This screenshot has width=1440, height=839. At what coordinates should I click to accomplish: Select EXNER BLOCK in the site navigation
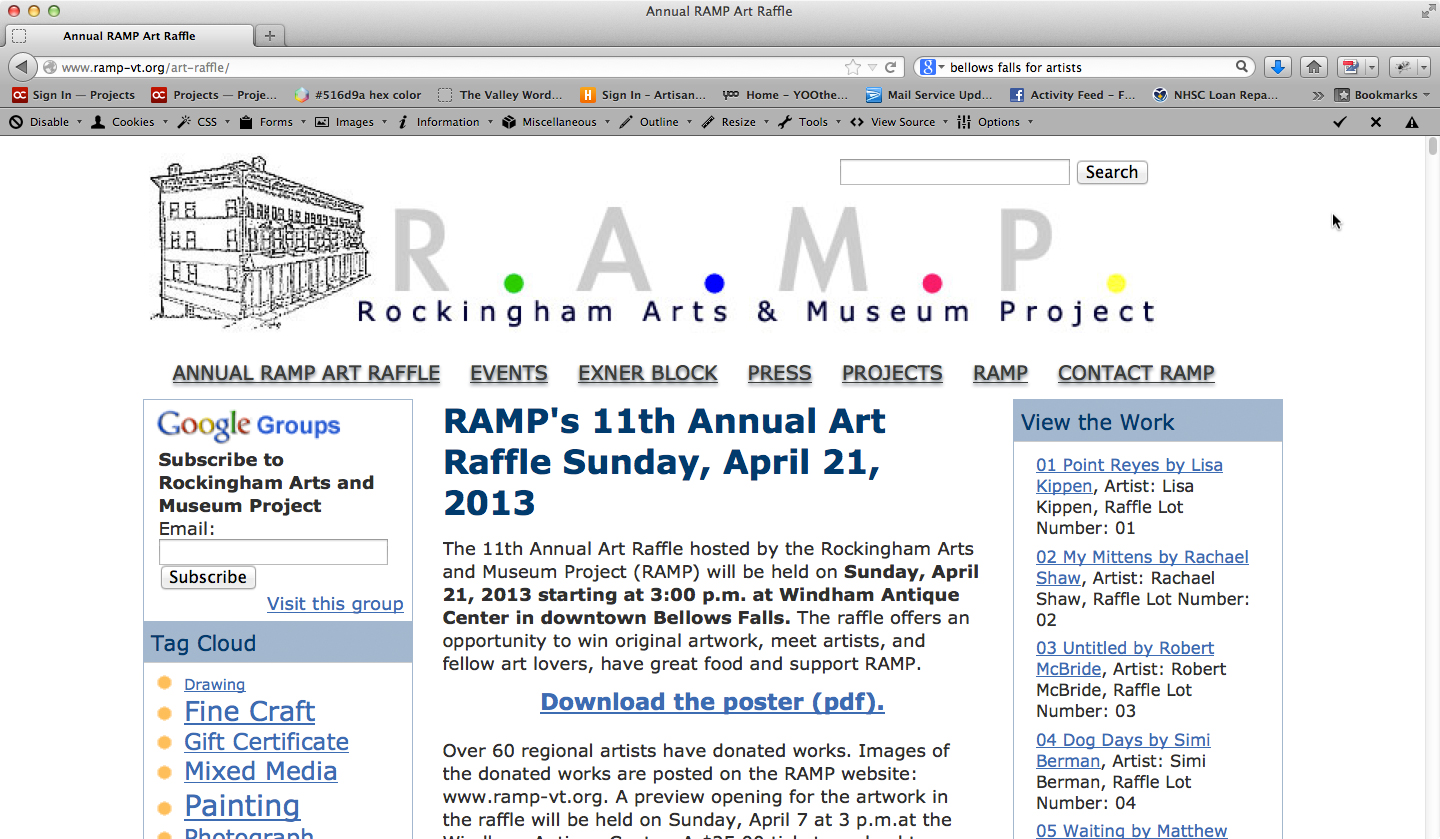pos(647,373)
